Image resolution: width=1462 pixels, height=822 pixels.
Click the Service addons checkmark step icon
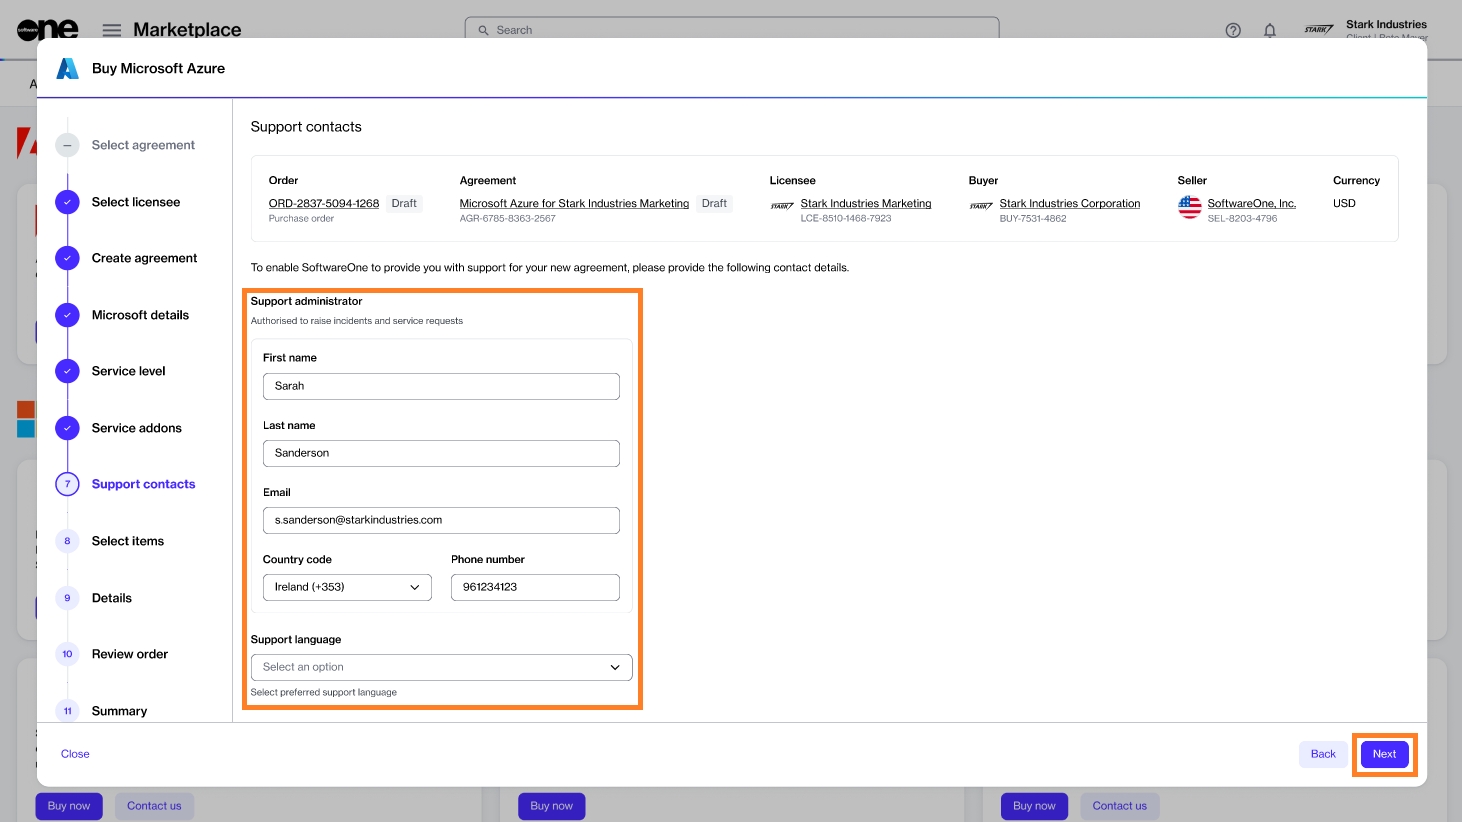pos(67,428)
